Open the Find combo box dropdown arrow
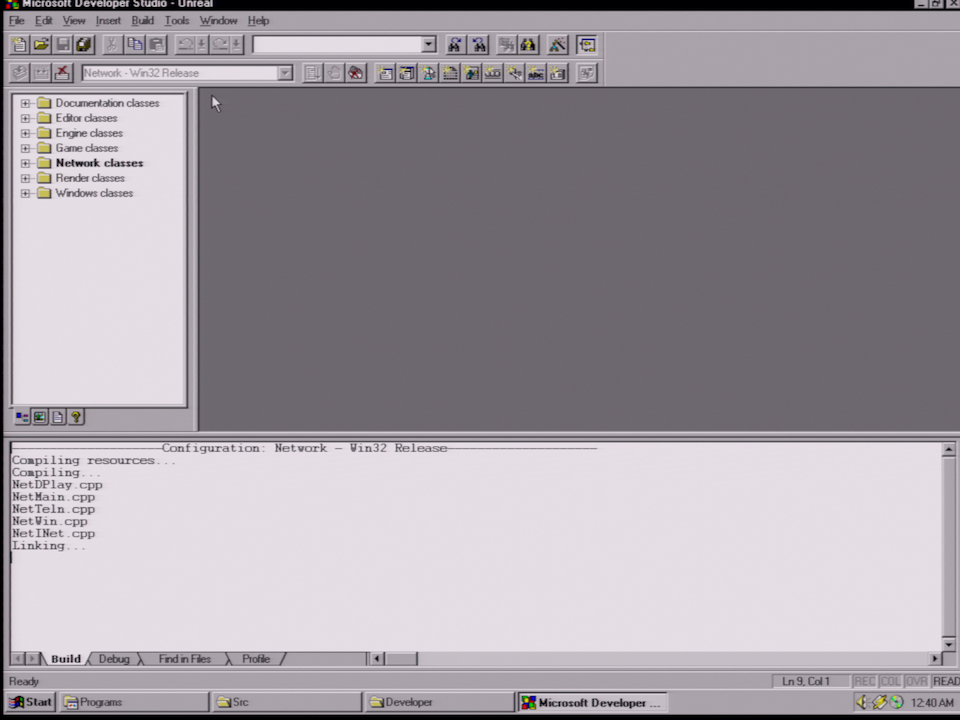Screen dimensions: 960x720 point(429,45)
